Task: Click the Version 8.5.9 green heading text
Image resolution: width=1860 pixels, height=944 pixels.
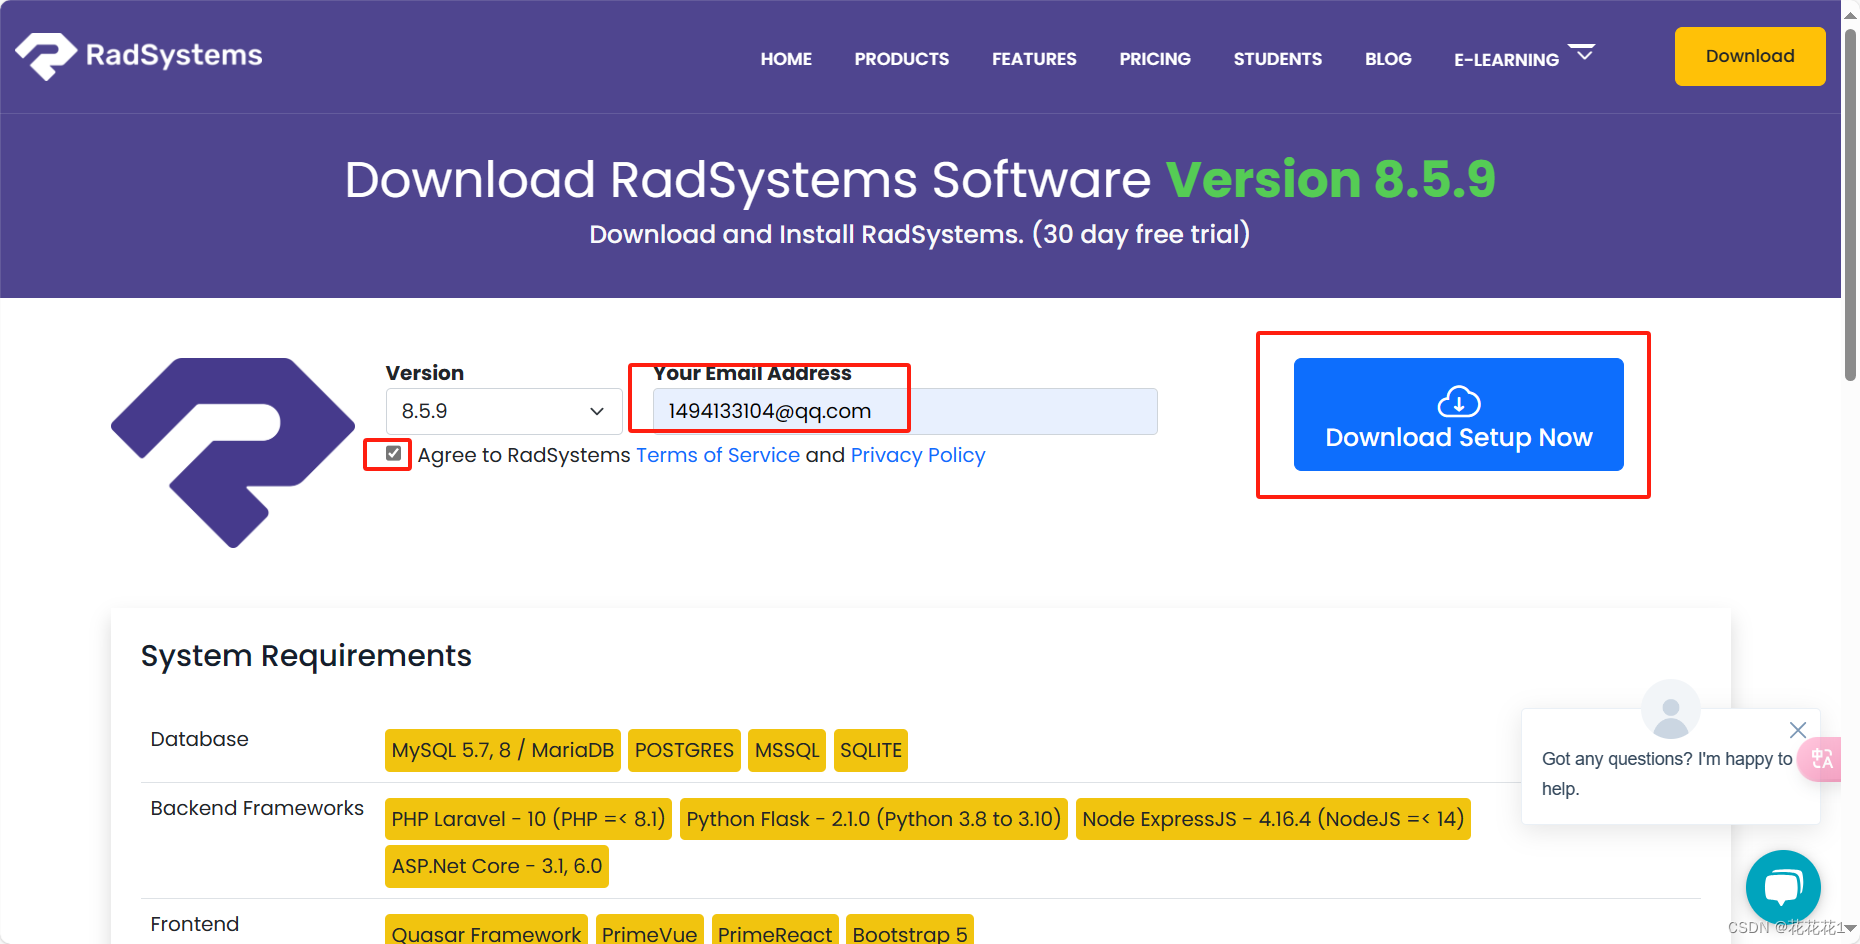Action: pos(1330,180)
